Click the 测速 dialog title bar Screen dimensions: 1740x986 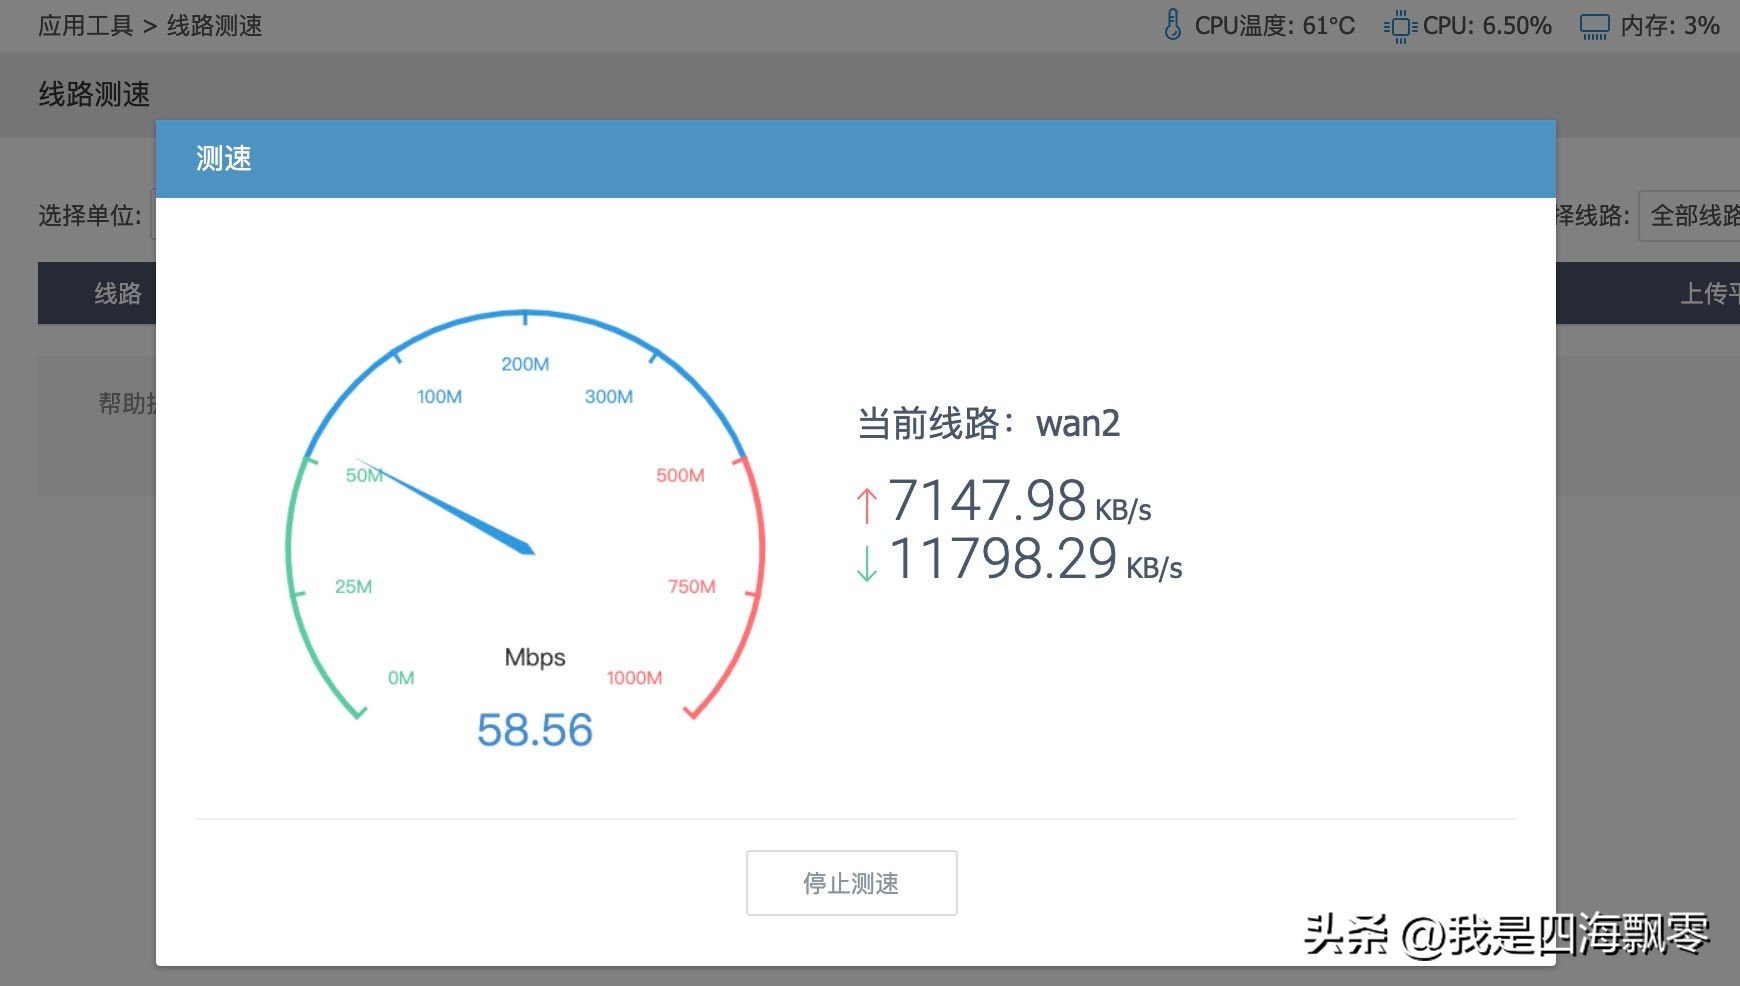224,159
